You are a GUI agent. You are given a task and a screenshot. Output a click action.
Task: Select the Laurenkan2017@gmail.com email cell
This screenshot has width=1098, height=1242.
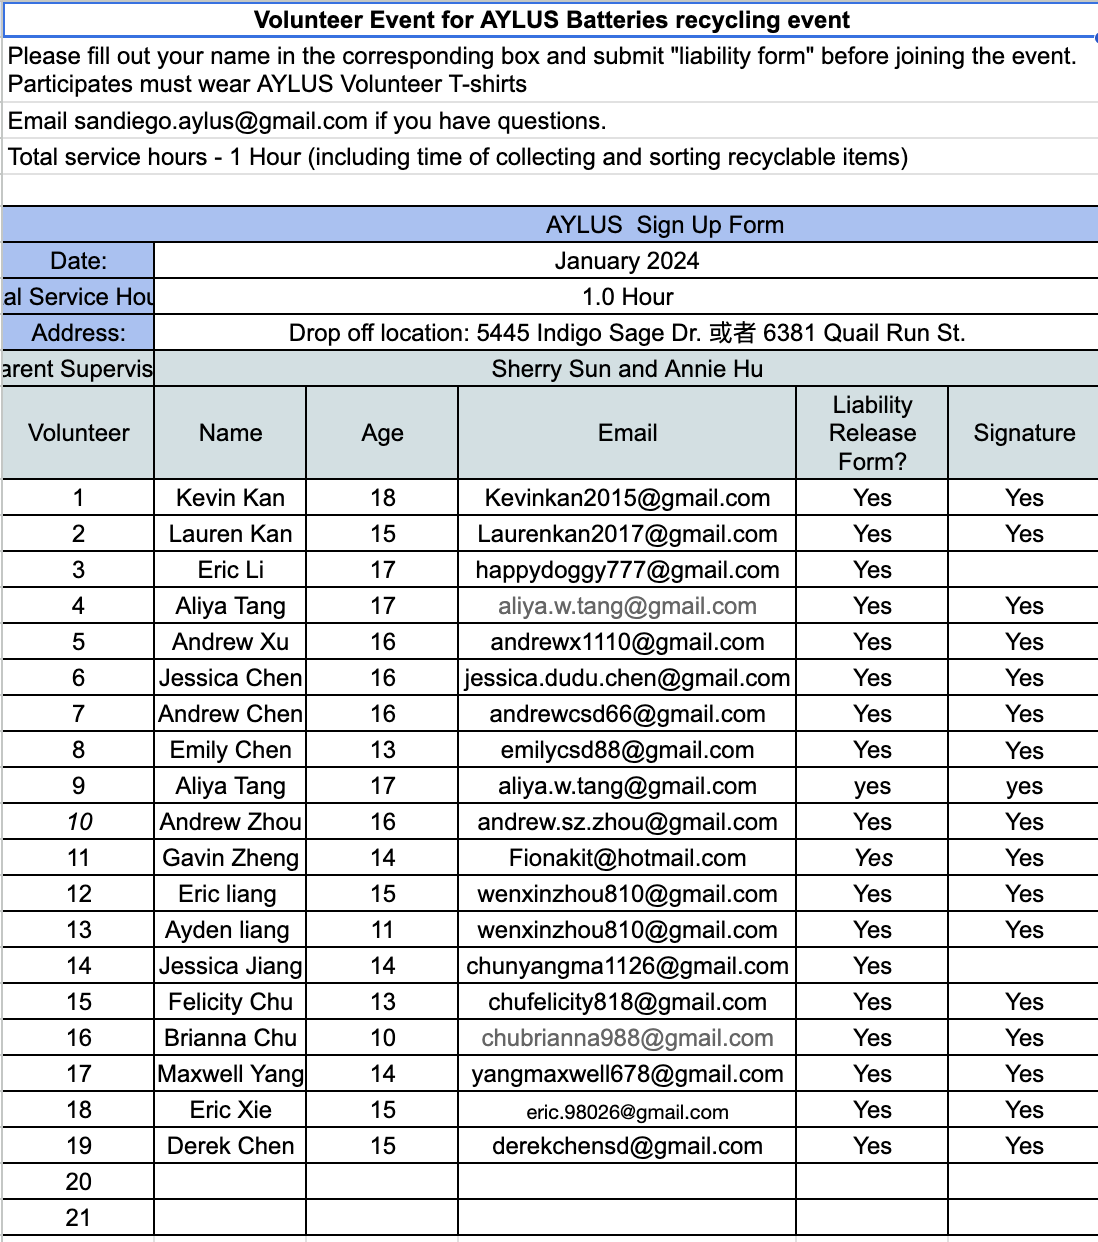coord(627,534)
